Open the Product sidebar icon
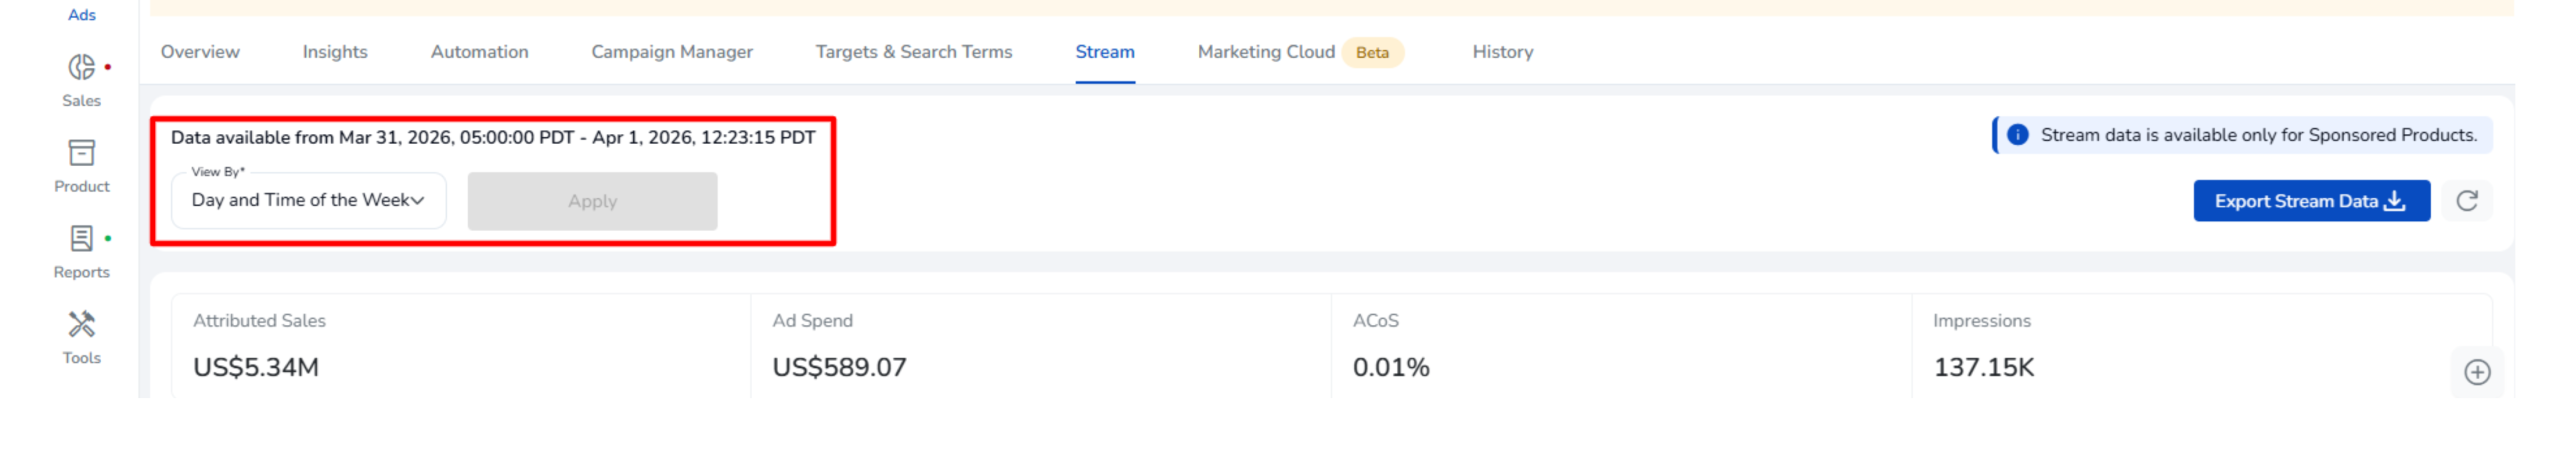Viewport: 2560px width, 466px height. coord(81,153)
